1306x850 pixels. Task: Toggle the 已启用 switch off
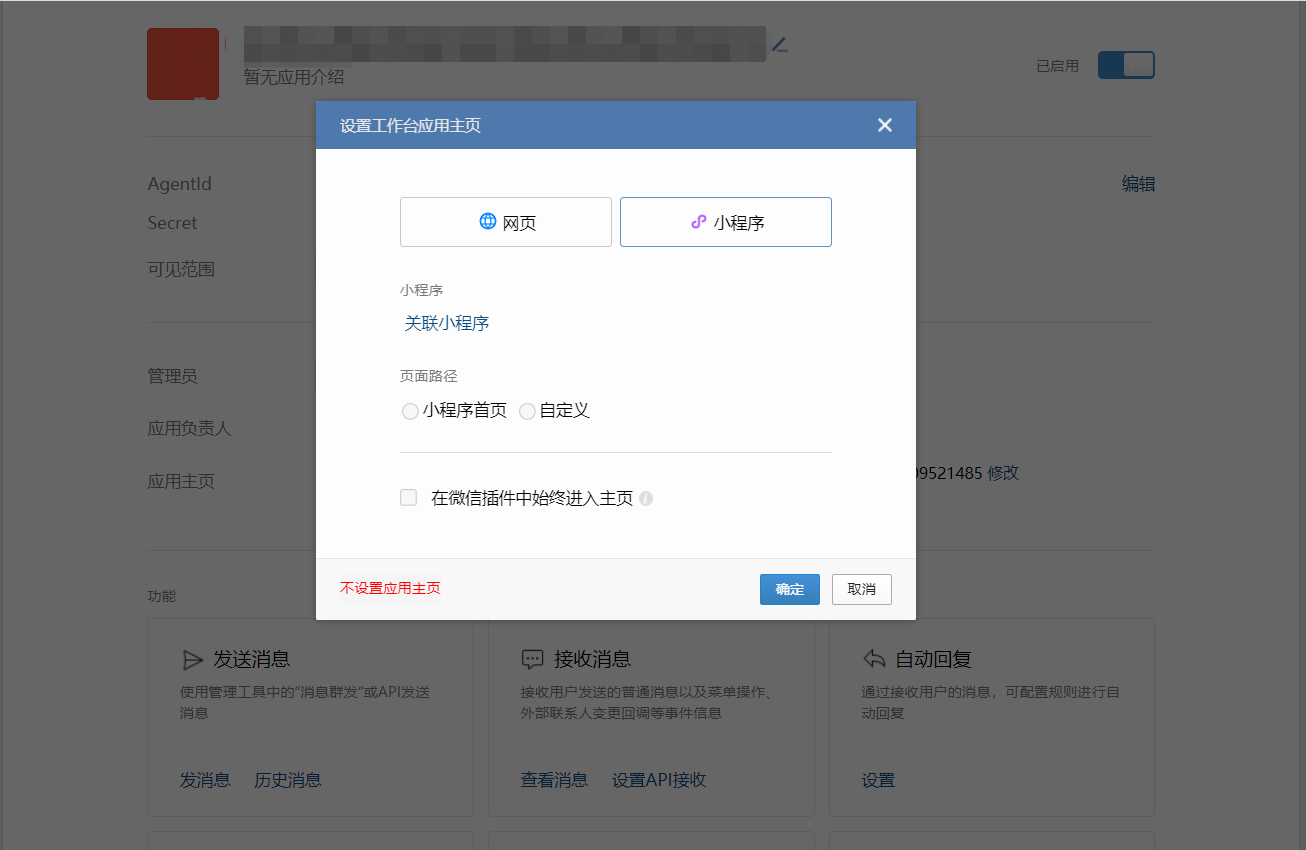point(1126,64)
